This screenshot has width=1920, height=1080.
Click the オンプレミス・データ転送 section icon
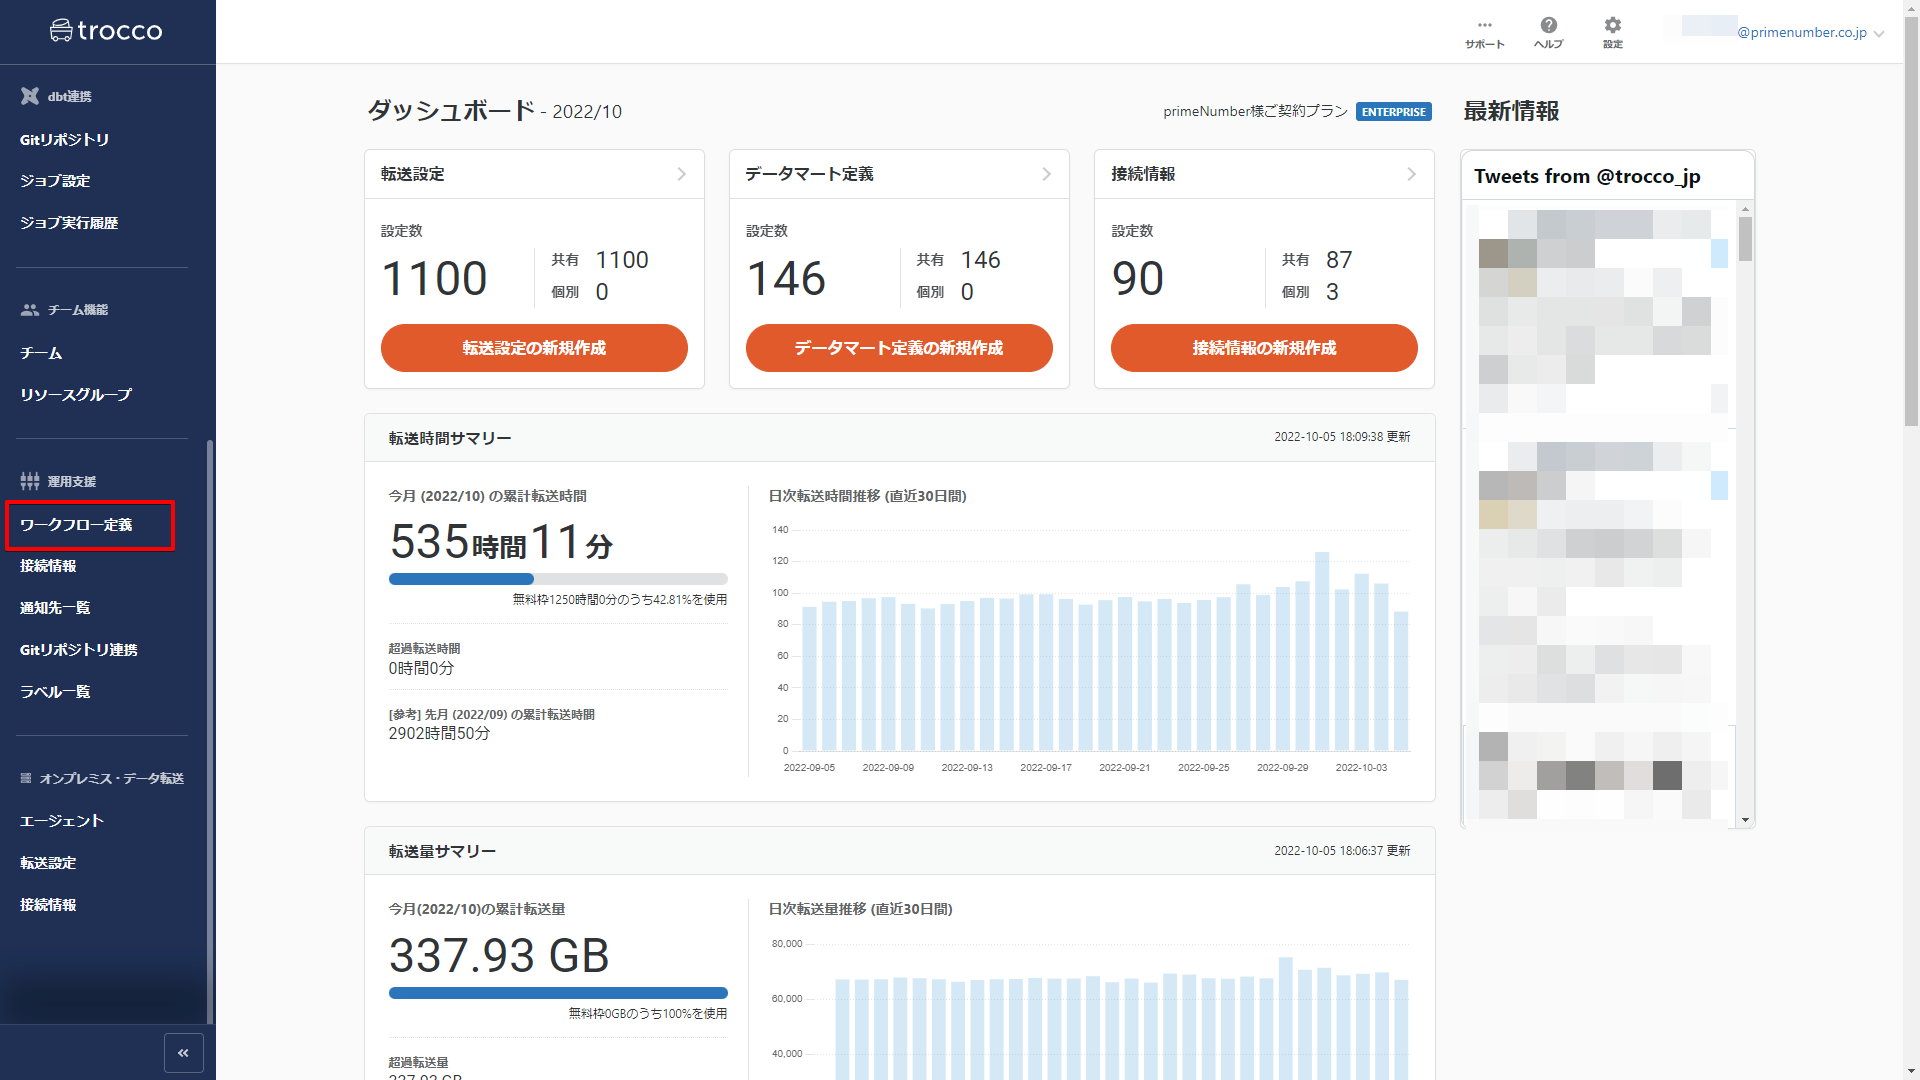(26, 778)
